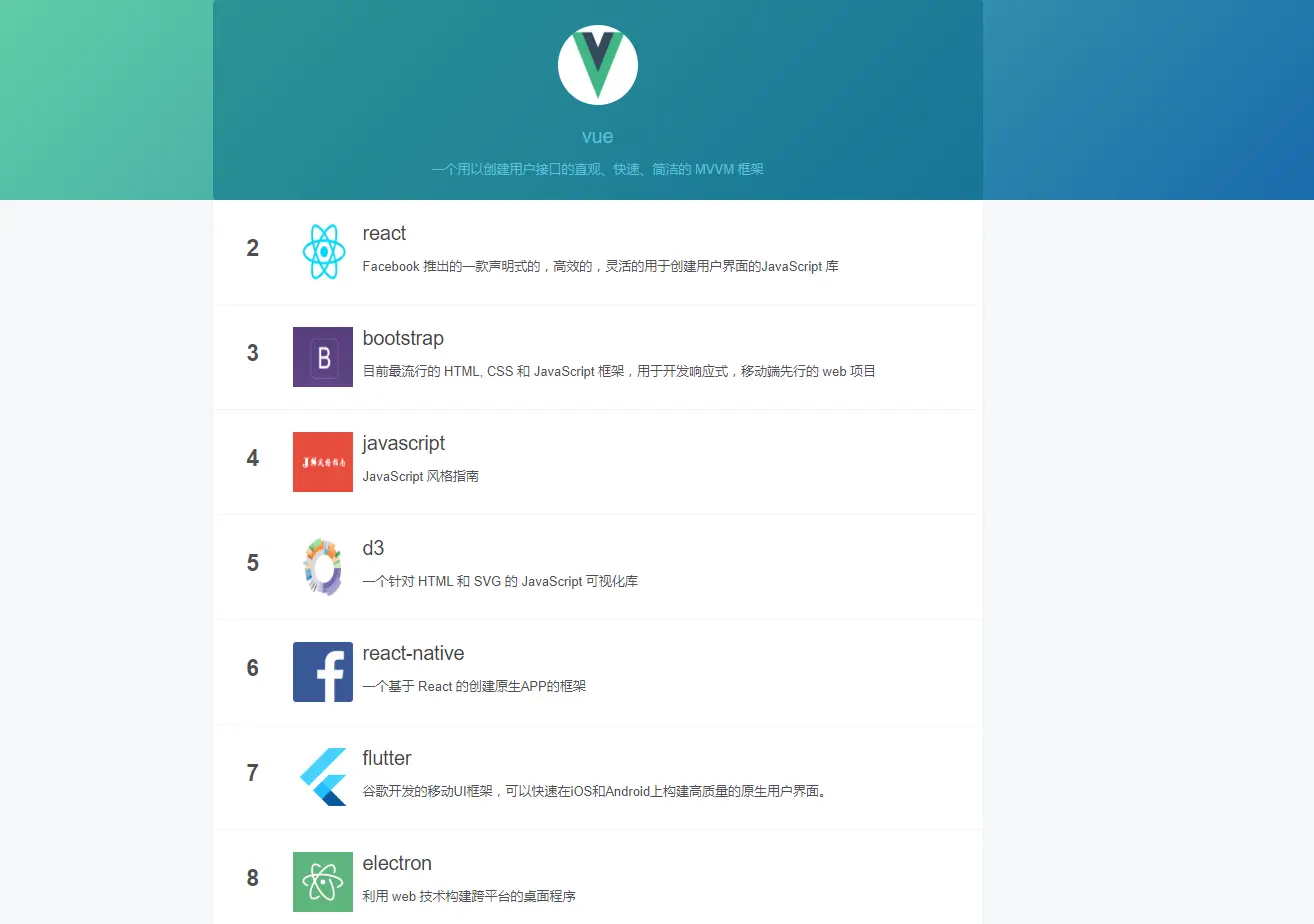Open the vue title link

click(x=598, y=137)
